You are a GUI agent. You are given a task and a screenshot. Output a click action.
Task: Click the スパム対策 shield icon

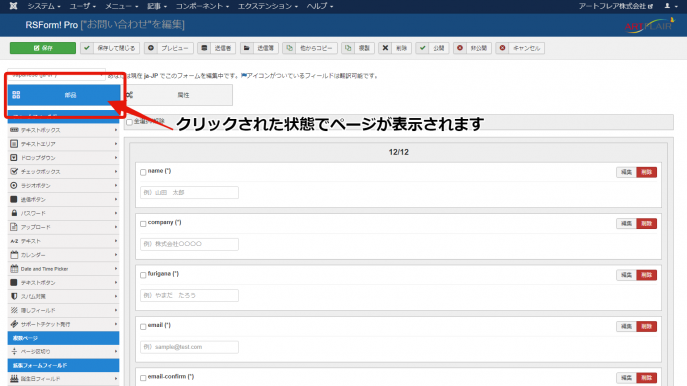14,296
